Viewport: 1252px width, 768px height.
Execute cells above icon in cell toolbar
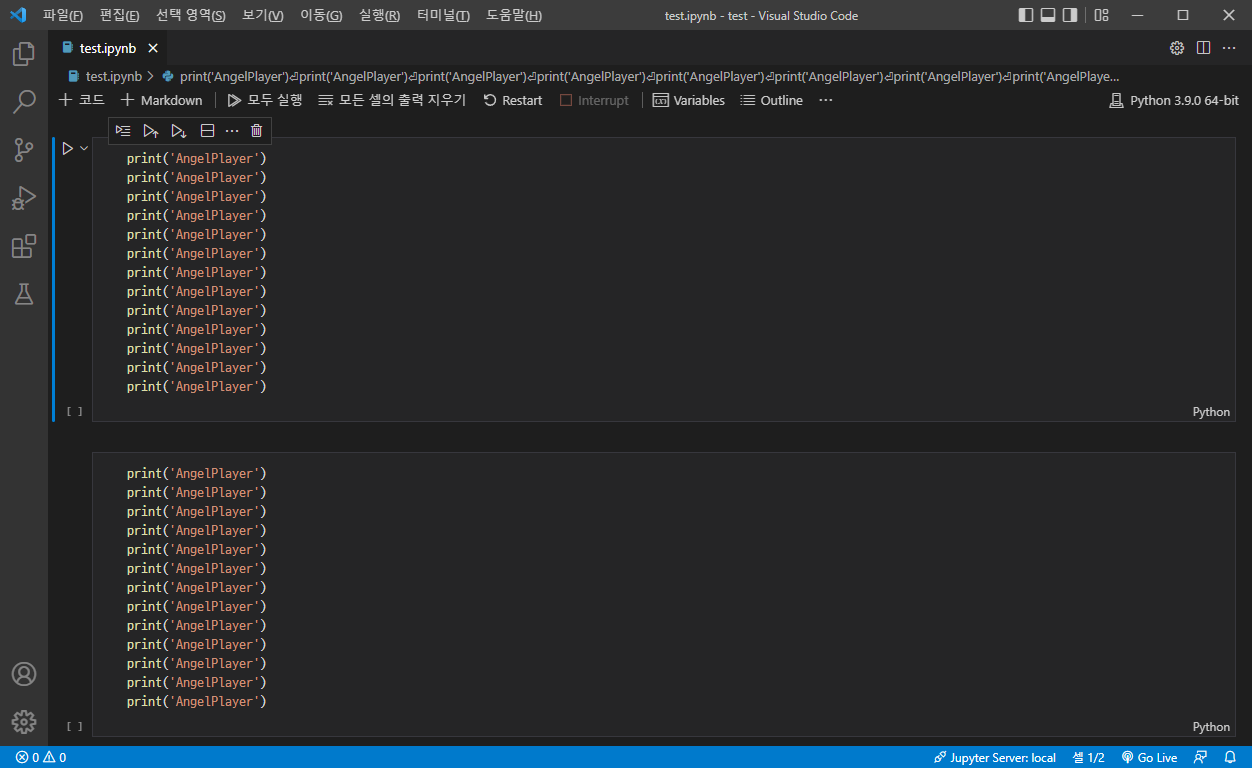151,130
